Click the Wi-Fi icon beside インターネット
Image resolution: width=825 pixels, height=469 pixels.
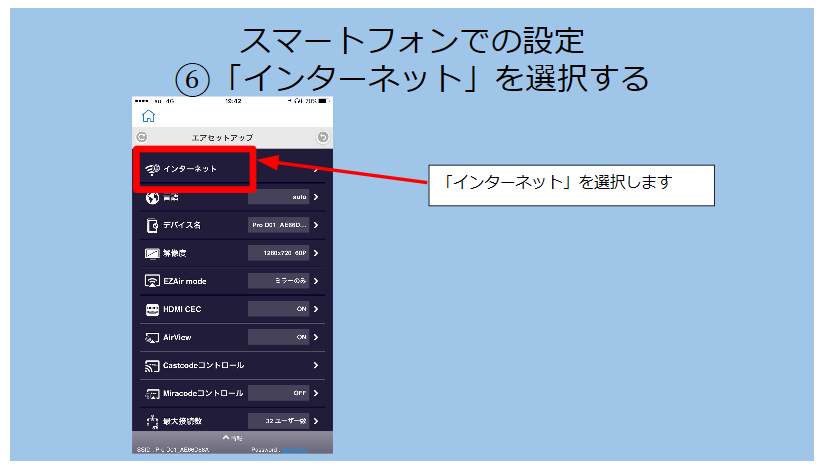pyautogui.click(x=152, y=169)
